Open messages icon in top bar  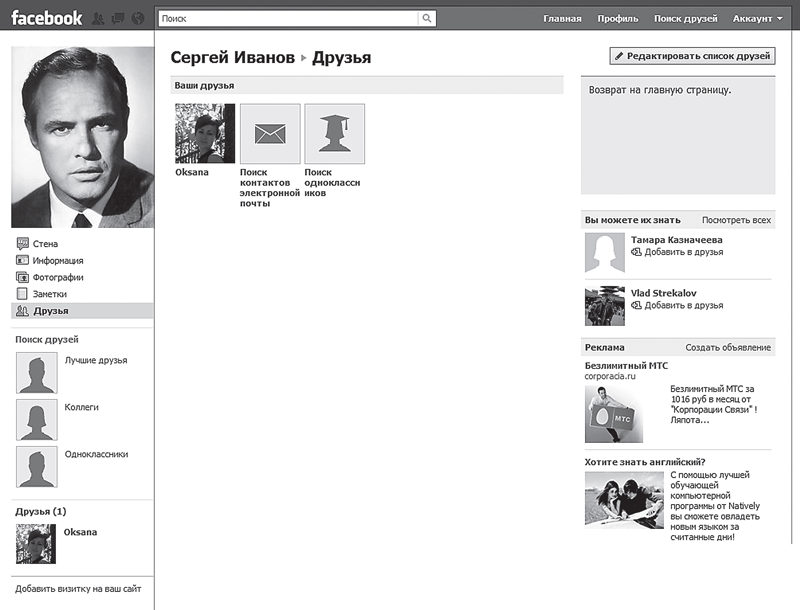point(118,19)
